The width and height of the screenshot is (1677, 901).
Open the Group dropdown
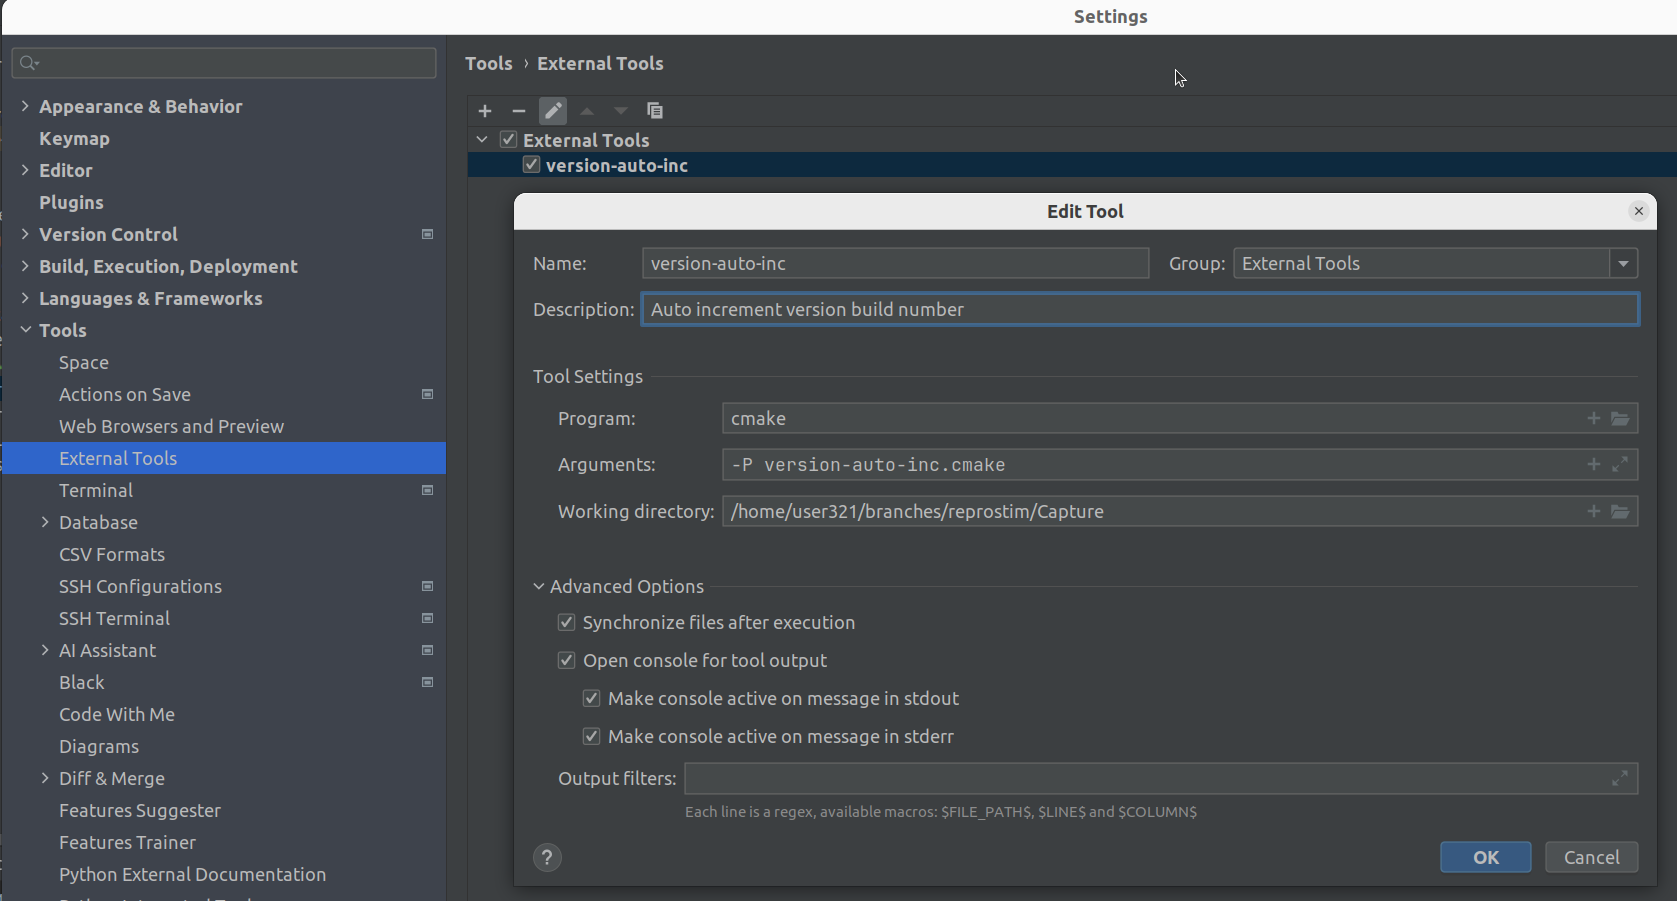(x=1623, y=264)
